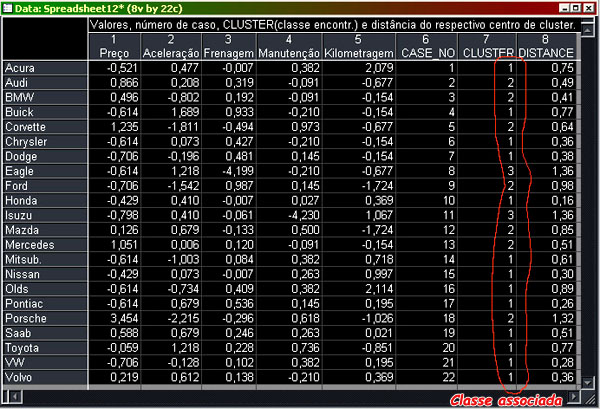The width and height of the screenshot is (600, 409).
Task: Click Honda DISTANCE cell 0,16
Action: pyautogui.click(x=546, y=200)
